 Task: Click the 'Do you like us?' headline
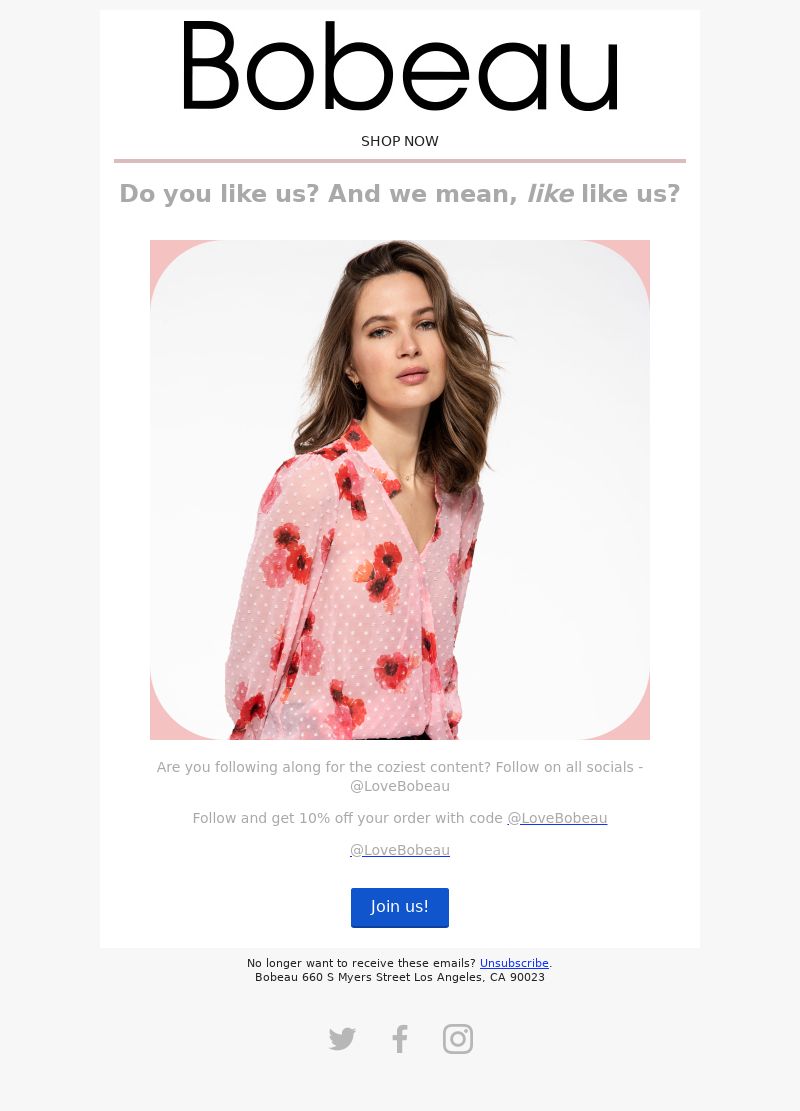(x=400, y=193)
